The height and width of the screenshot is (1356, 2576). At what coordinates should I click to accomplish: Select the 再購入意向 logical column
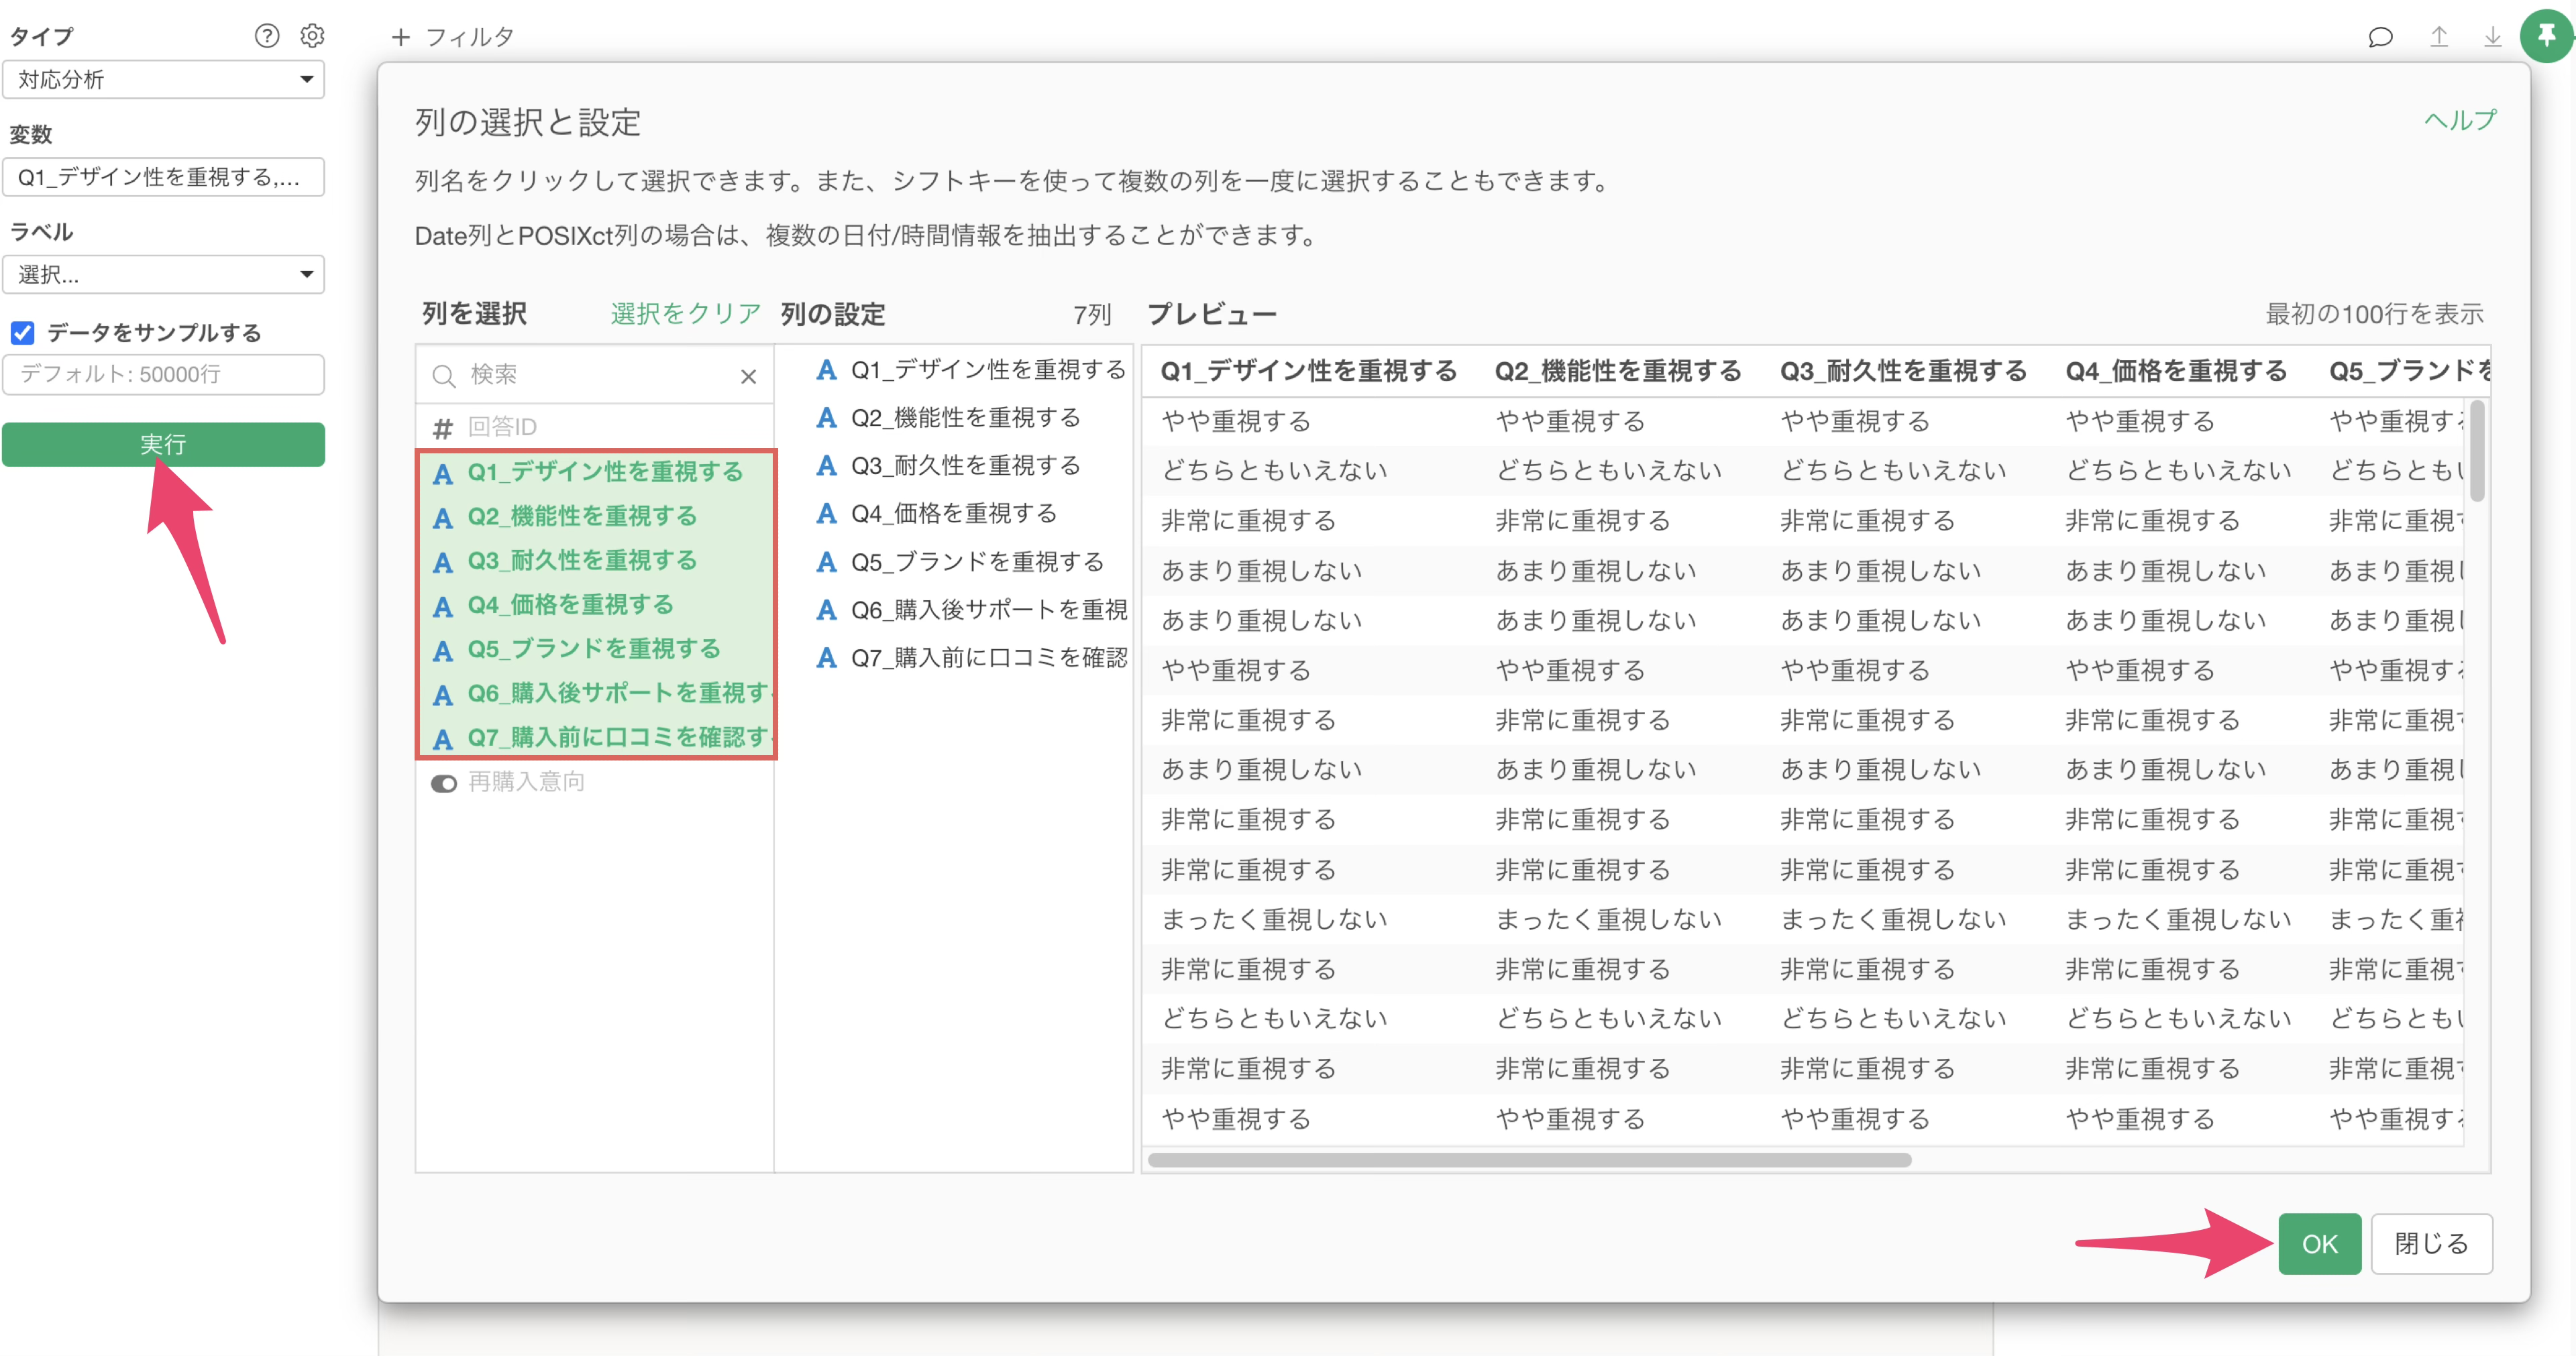[526, 782]
